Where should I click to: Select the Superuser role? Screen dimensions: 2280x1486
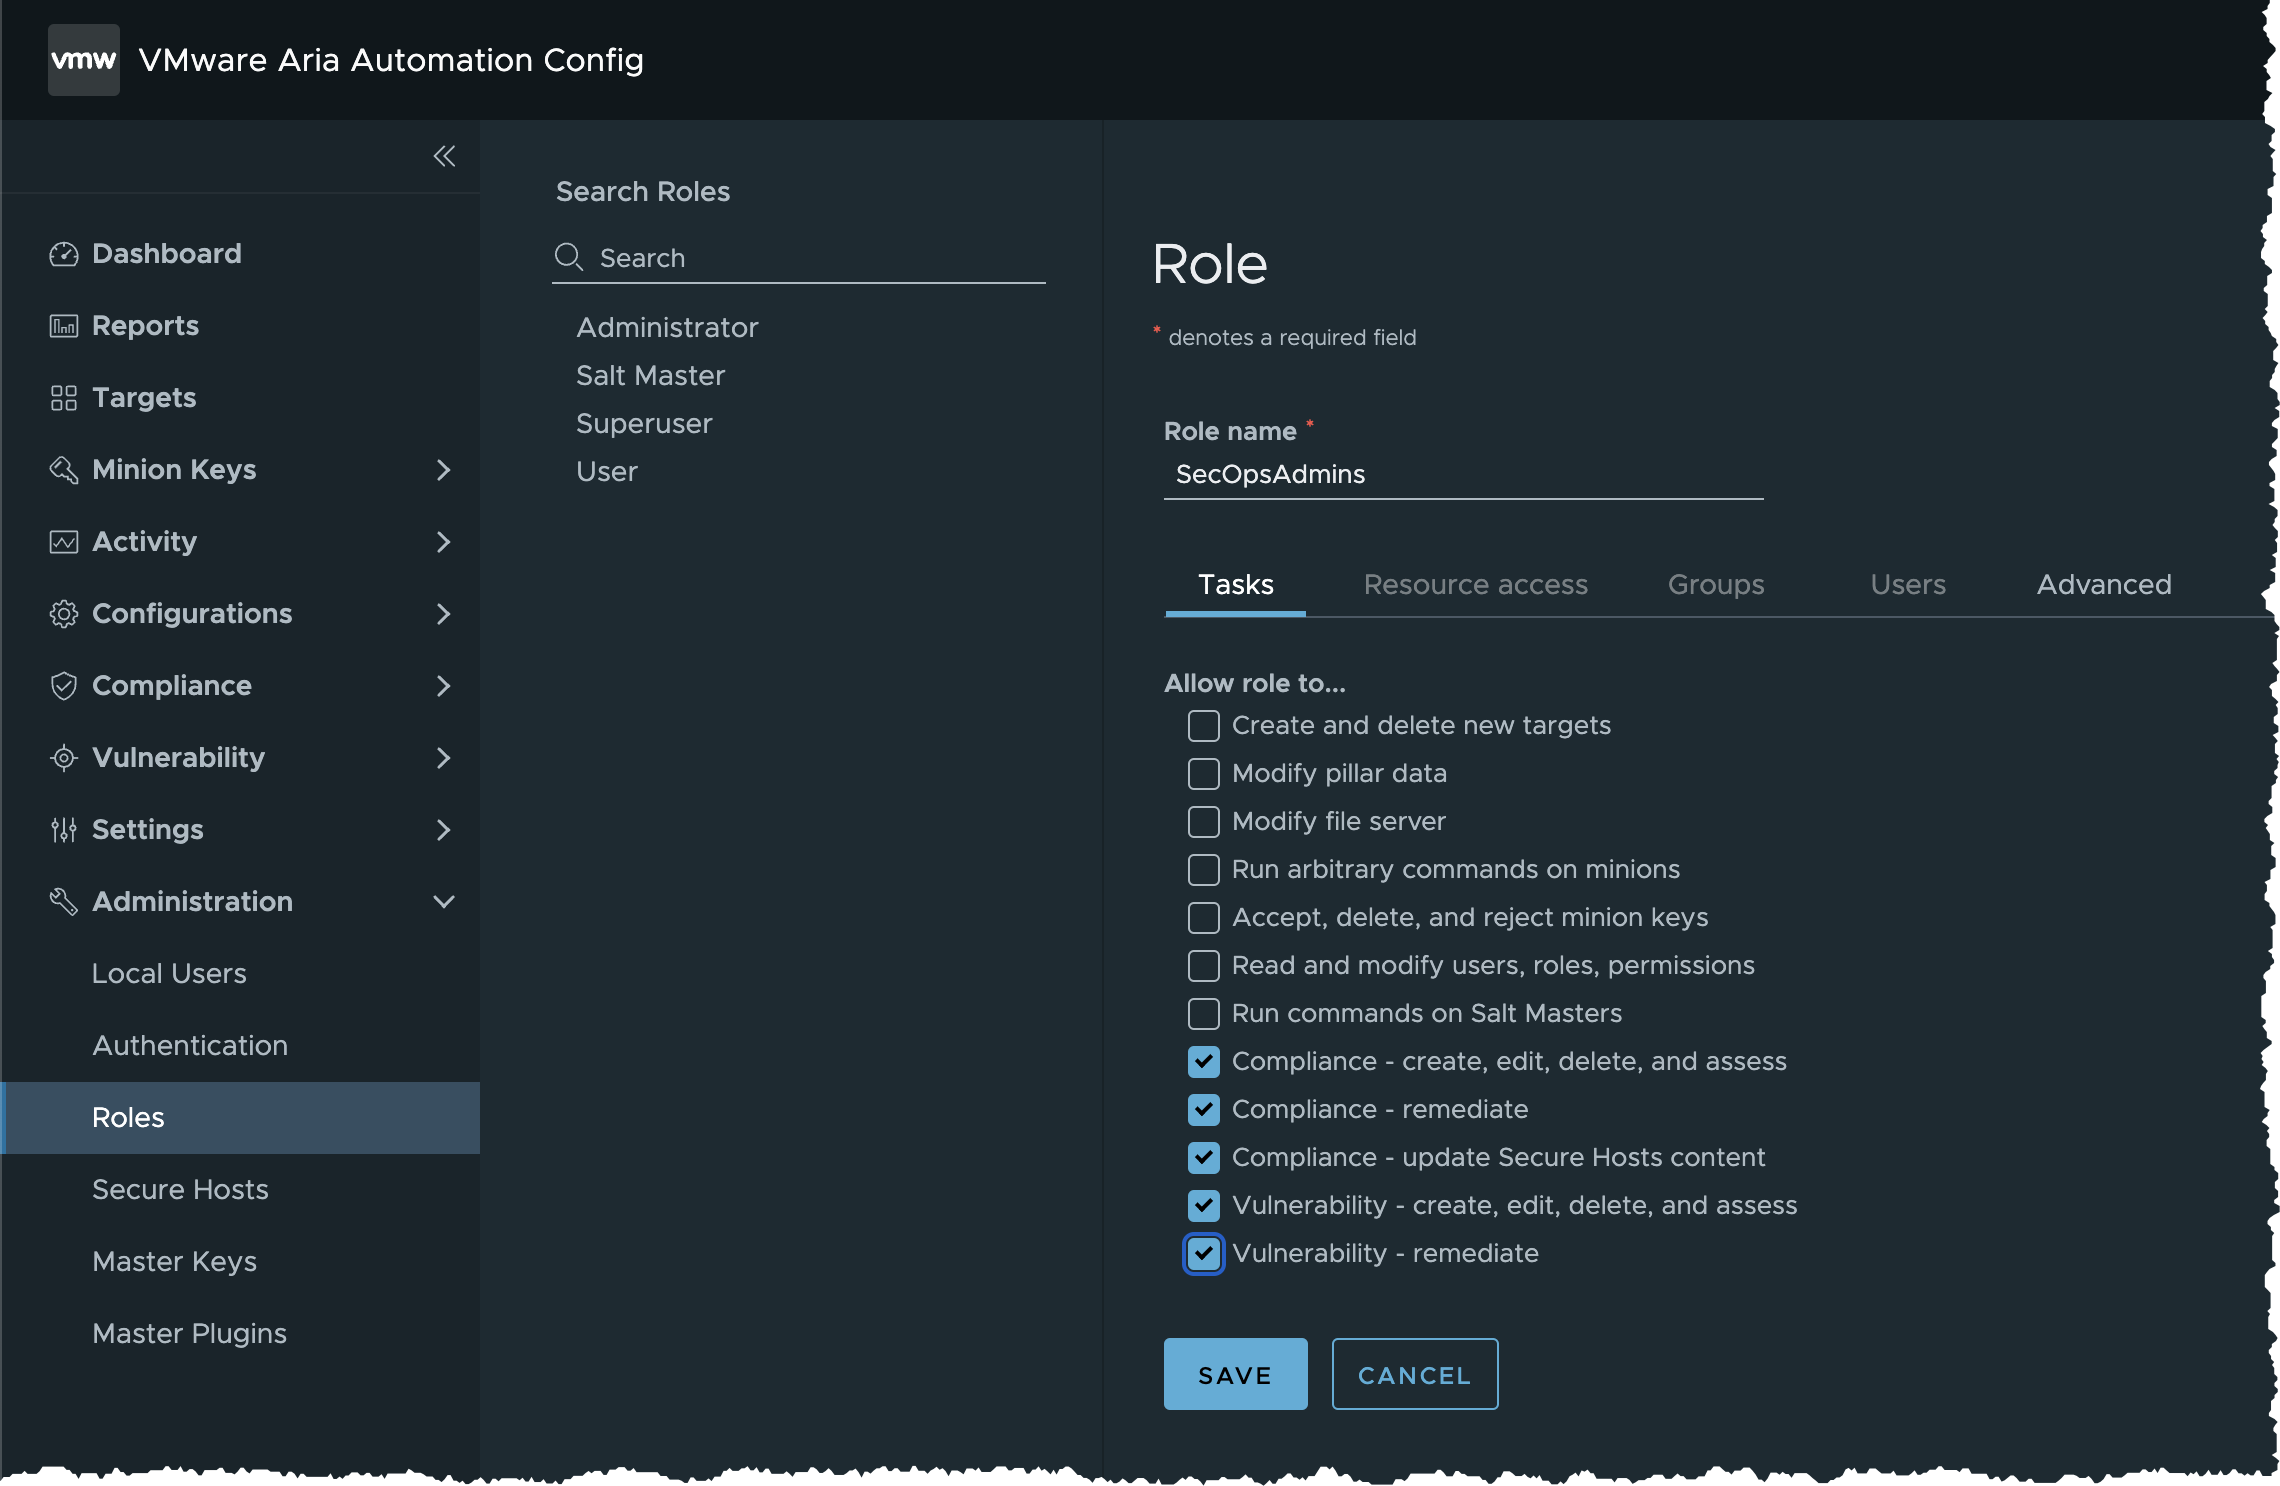[644, 424]
